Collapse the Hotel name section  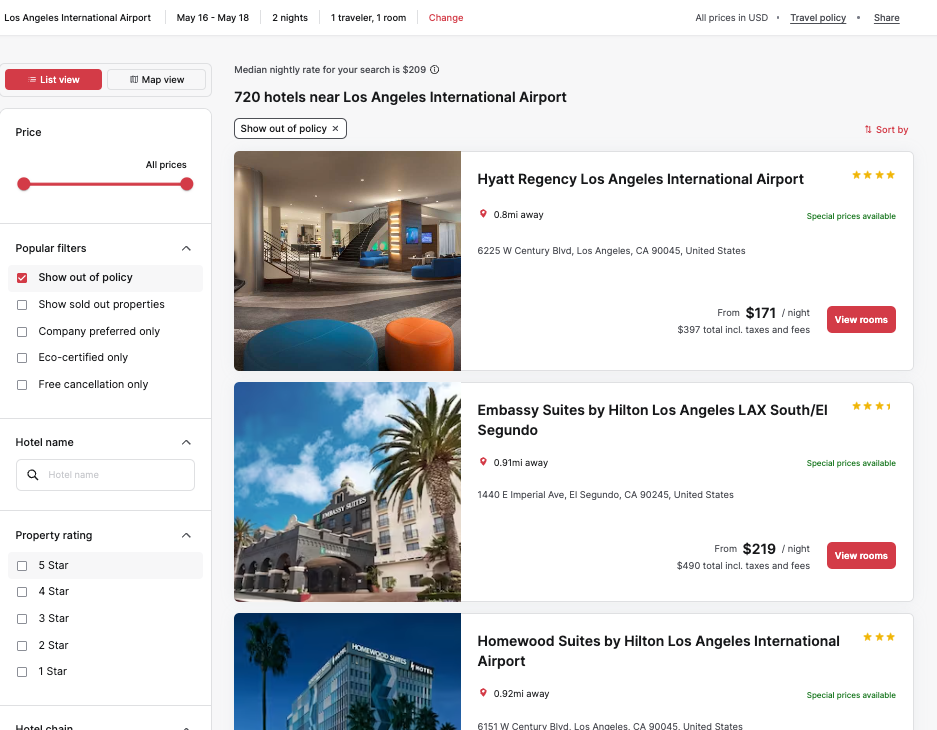click(186, 442)
